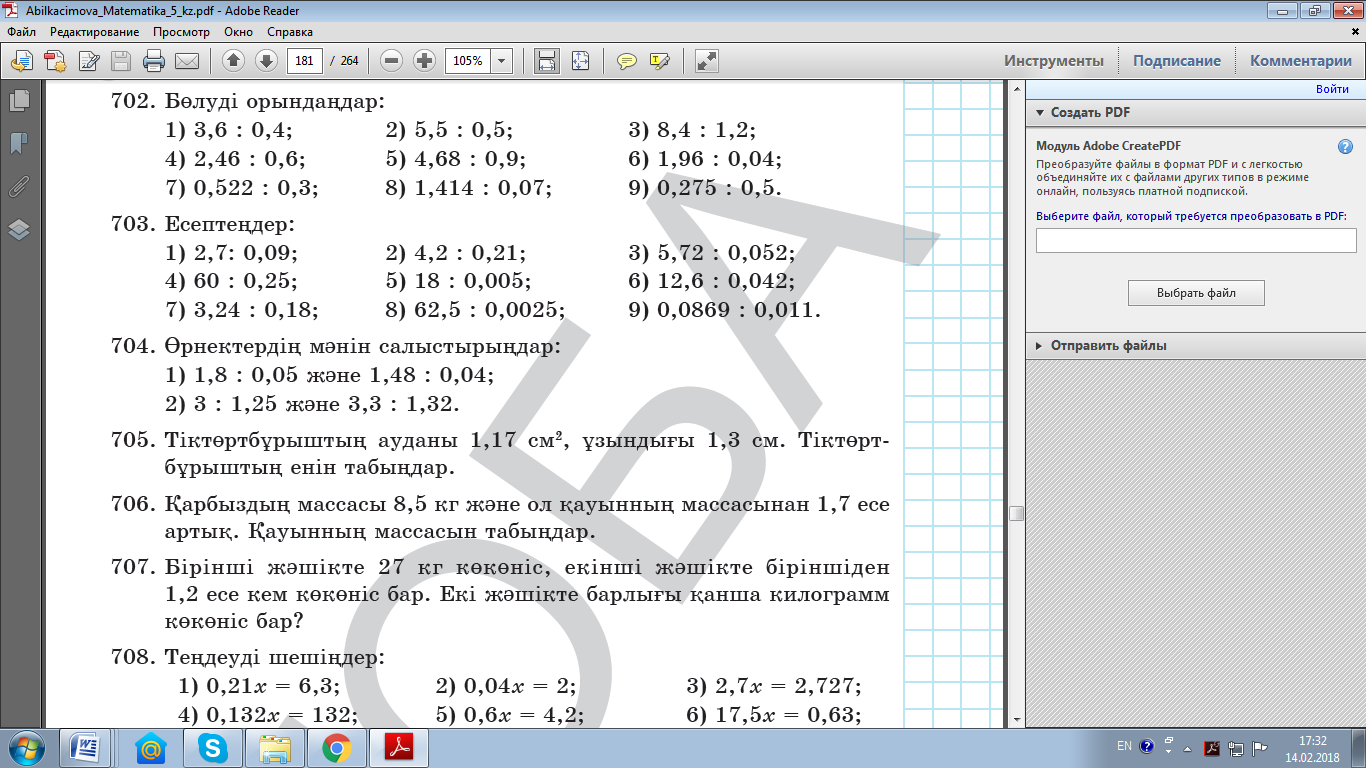Go to the next page arrow

266,61
